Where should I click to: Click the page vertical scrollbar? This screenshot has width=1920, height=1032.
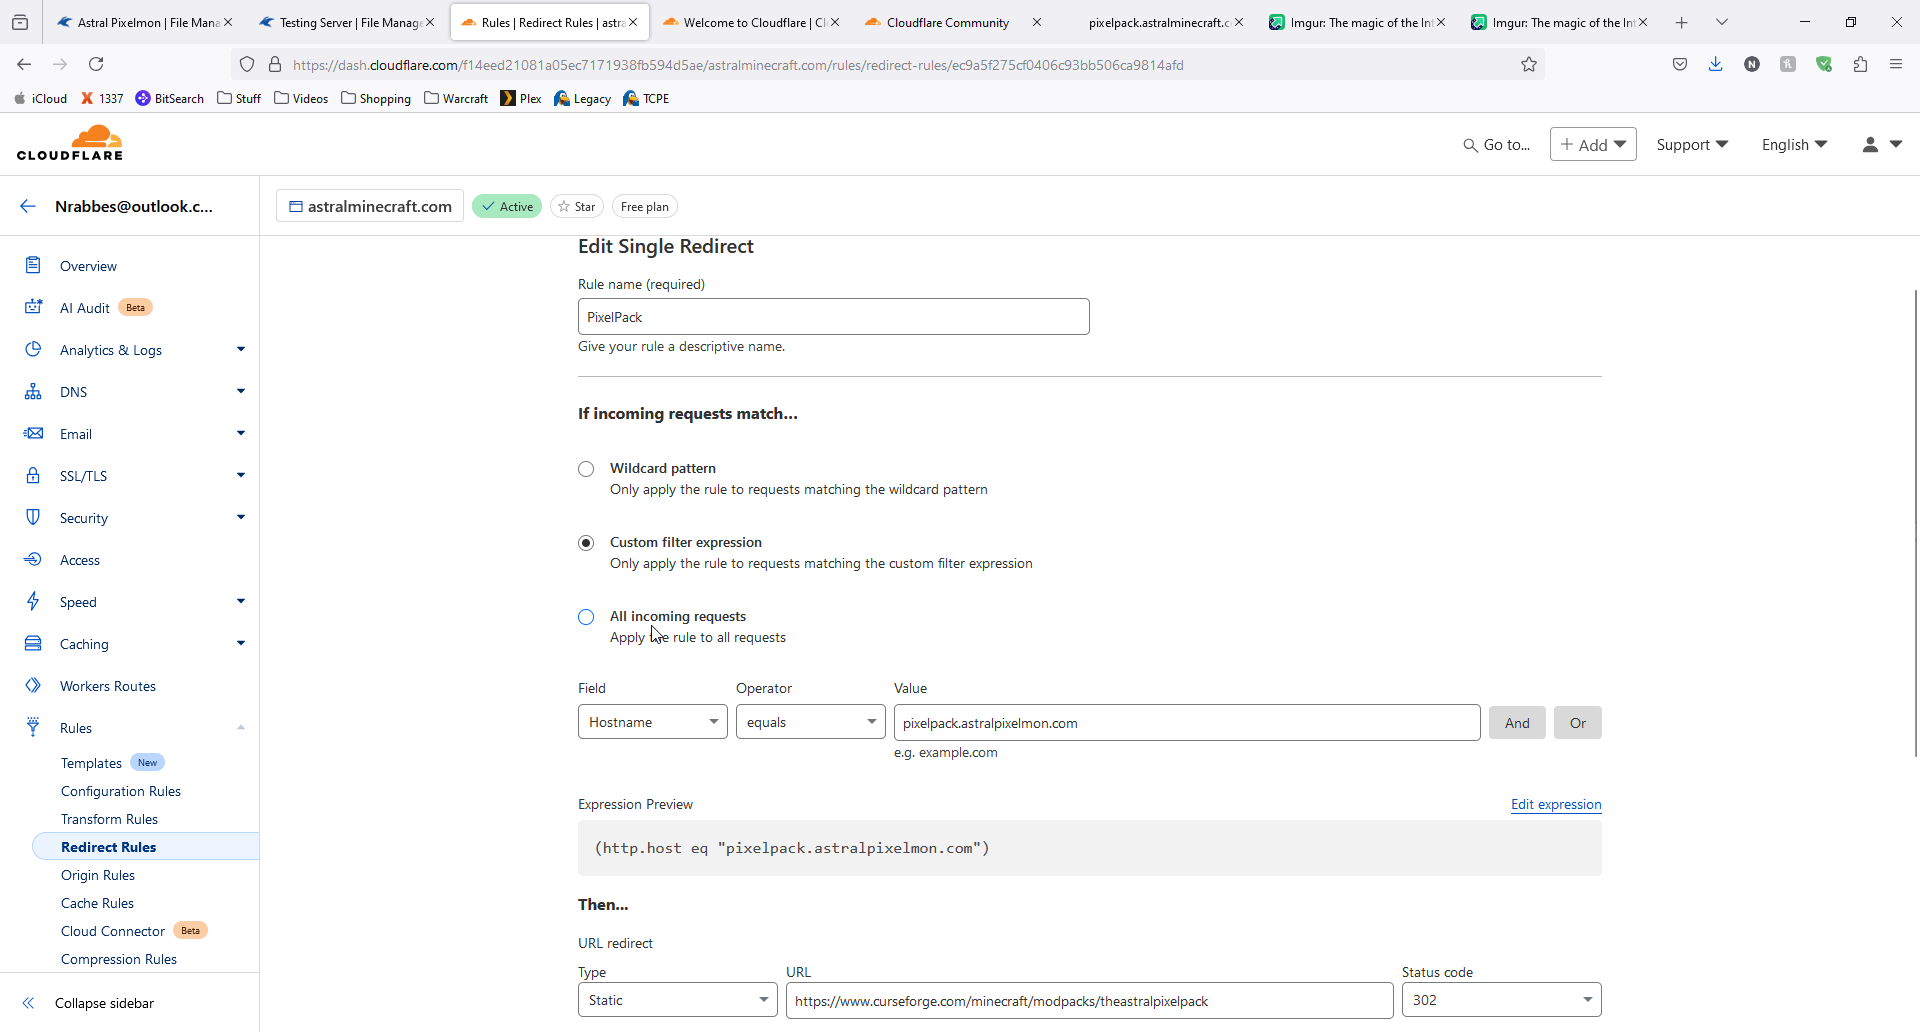(x=1915, y=520)
